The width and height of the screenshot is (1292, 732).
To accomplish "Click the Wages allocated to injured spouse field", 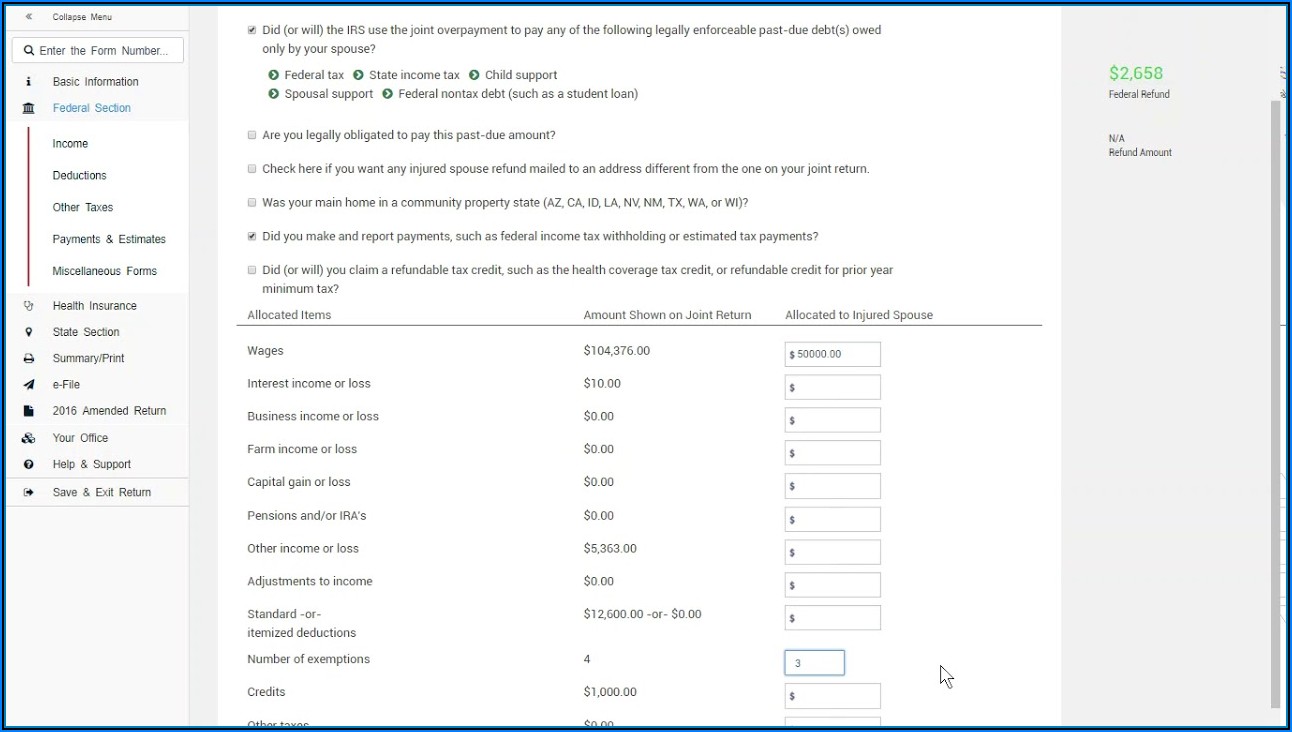I will pyautogui.click(x=834, y=354).
